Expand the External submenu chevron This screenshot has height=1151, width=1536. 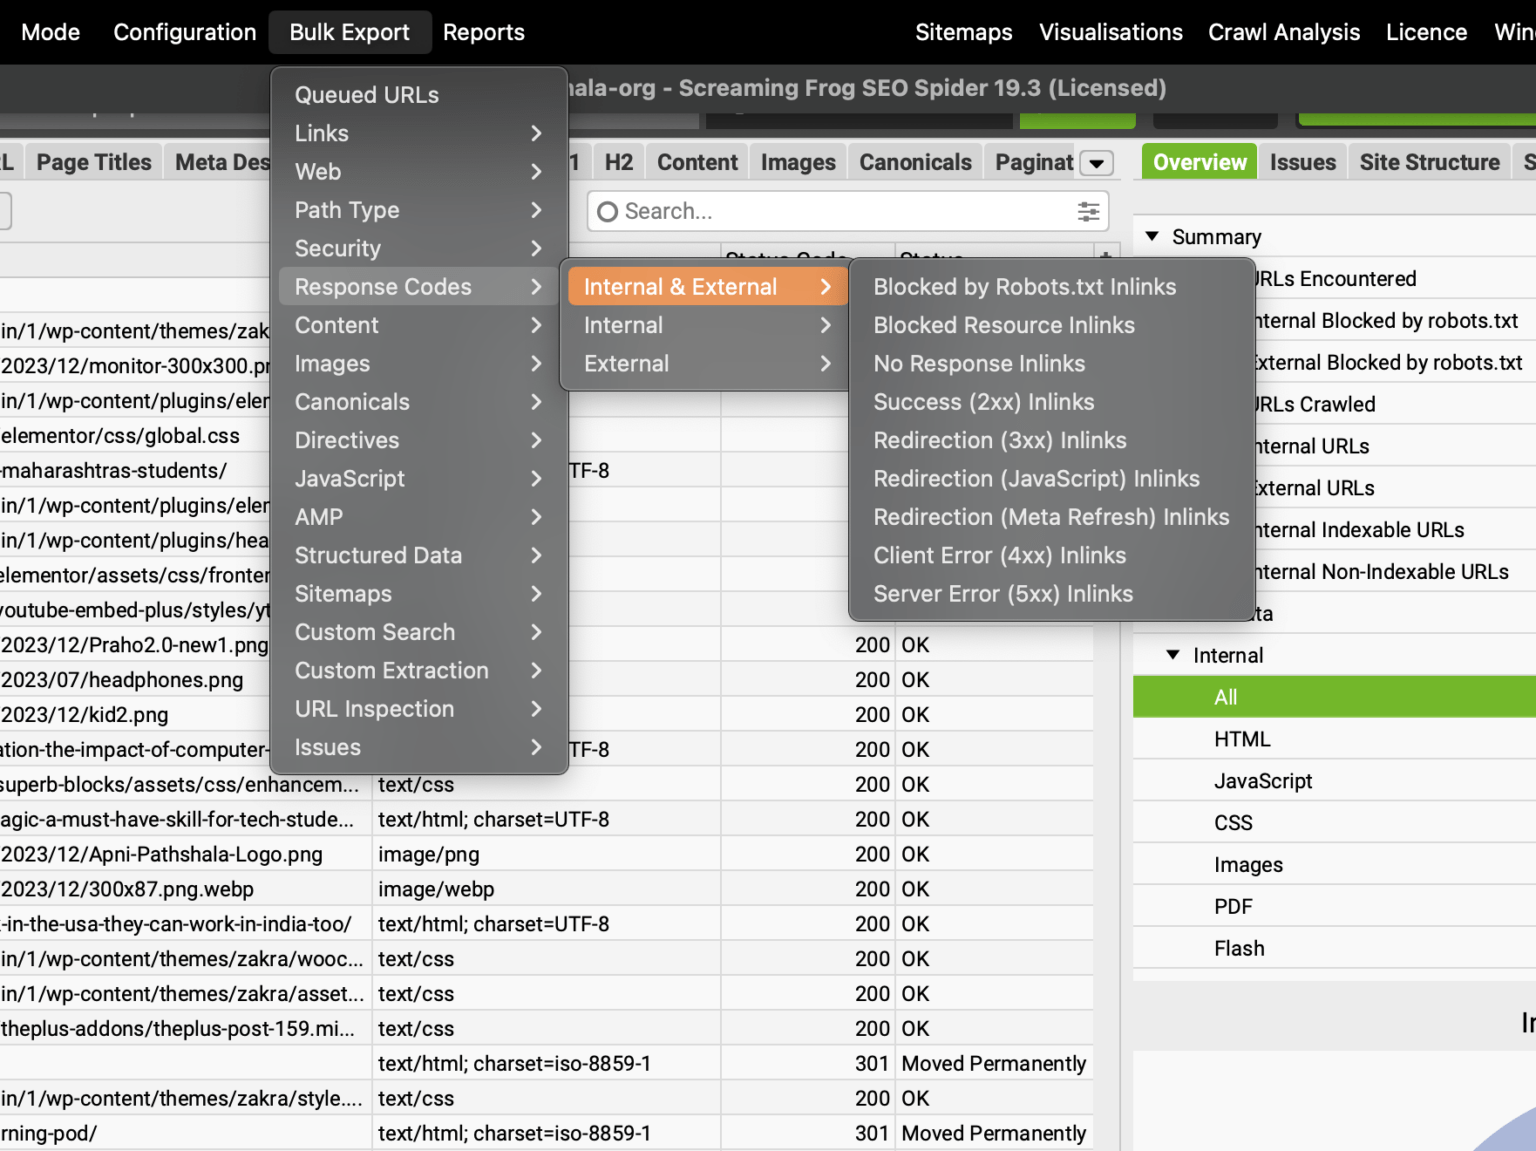point(825,363)
